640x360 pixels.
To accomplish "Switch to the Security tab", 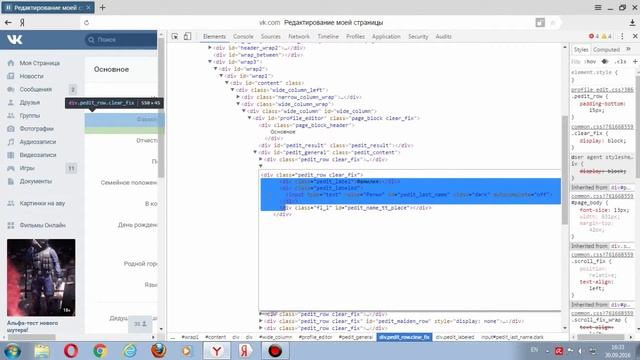I will pyautogui.click(x=418, y=36).
